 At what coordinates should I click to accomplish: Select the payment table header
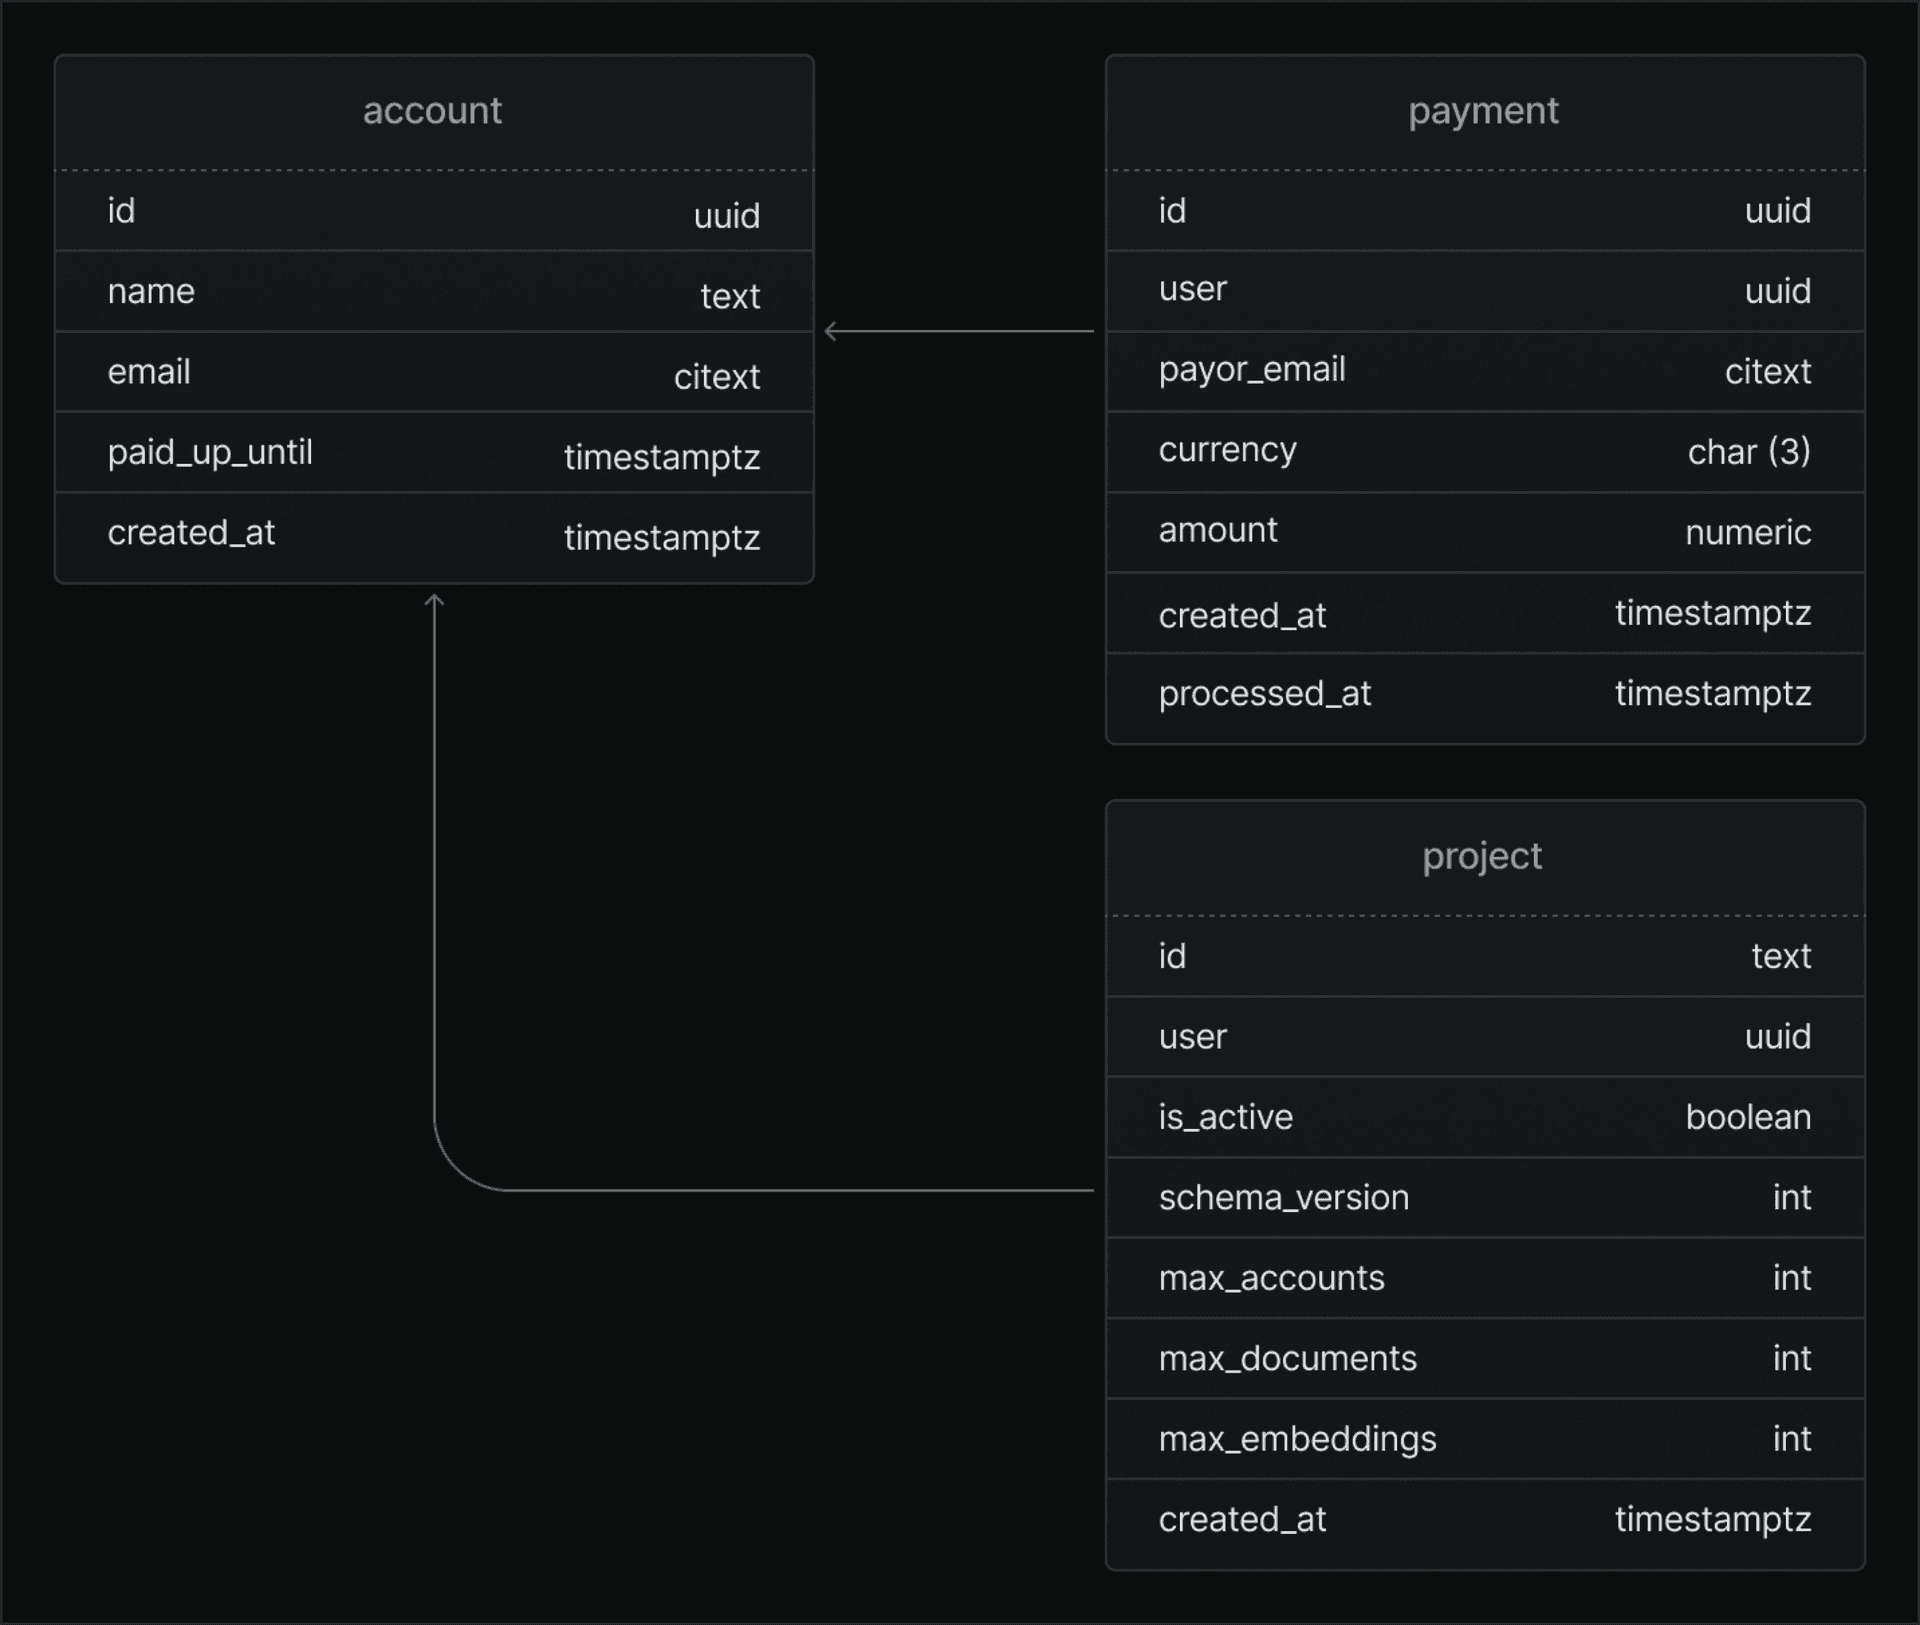1484,110
